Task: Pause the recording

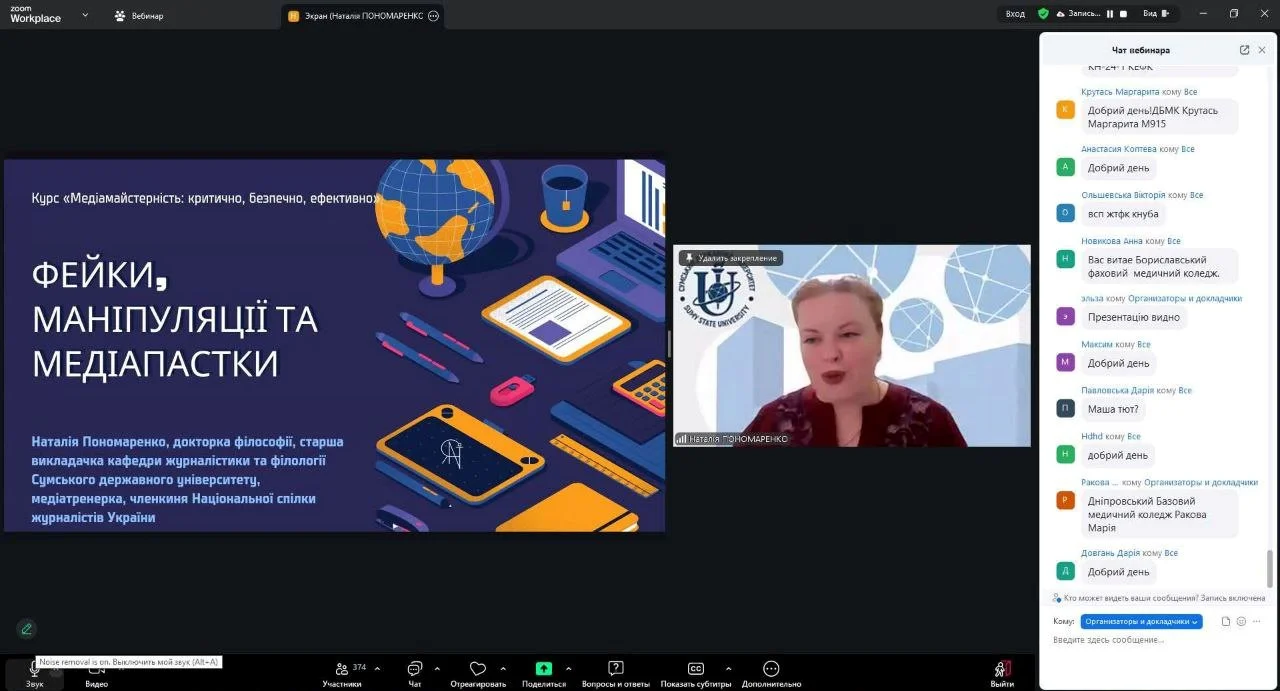Action: coord(1110,14)
